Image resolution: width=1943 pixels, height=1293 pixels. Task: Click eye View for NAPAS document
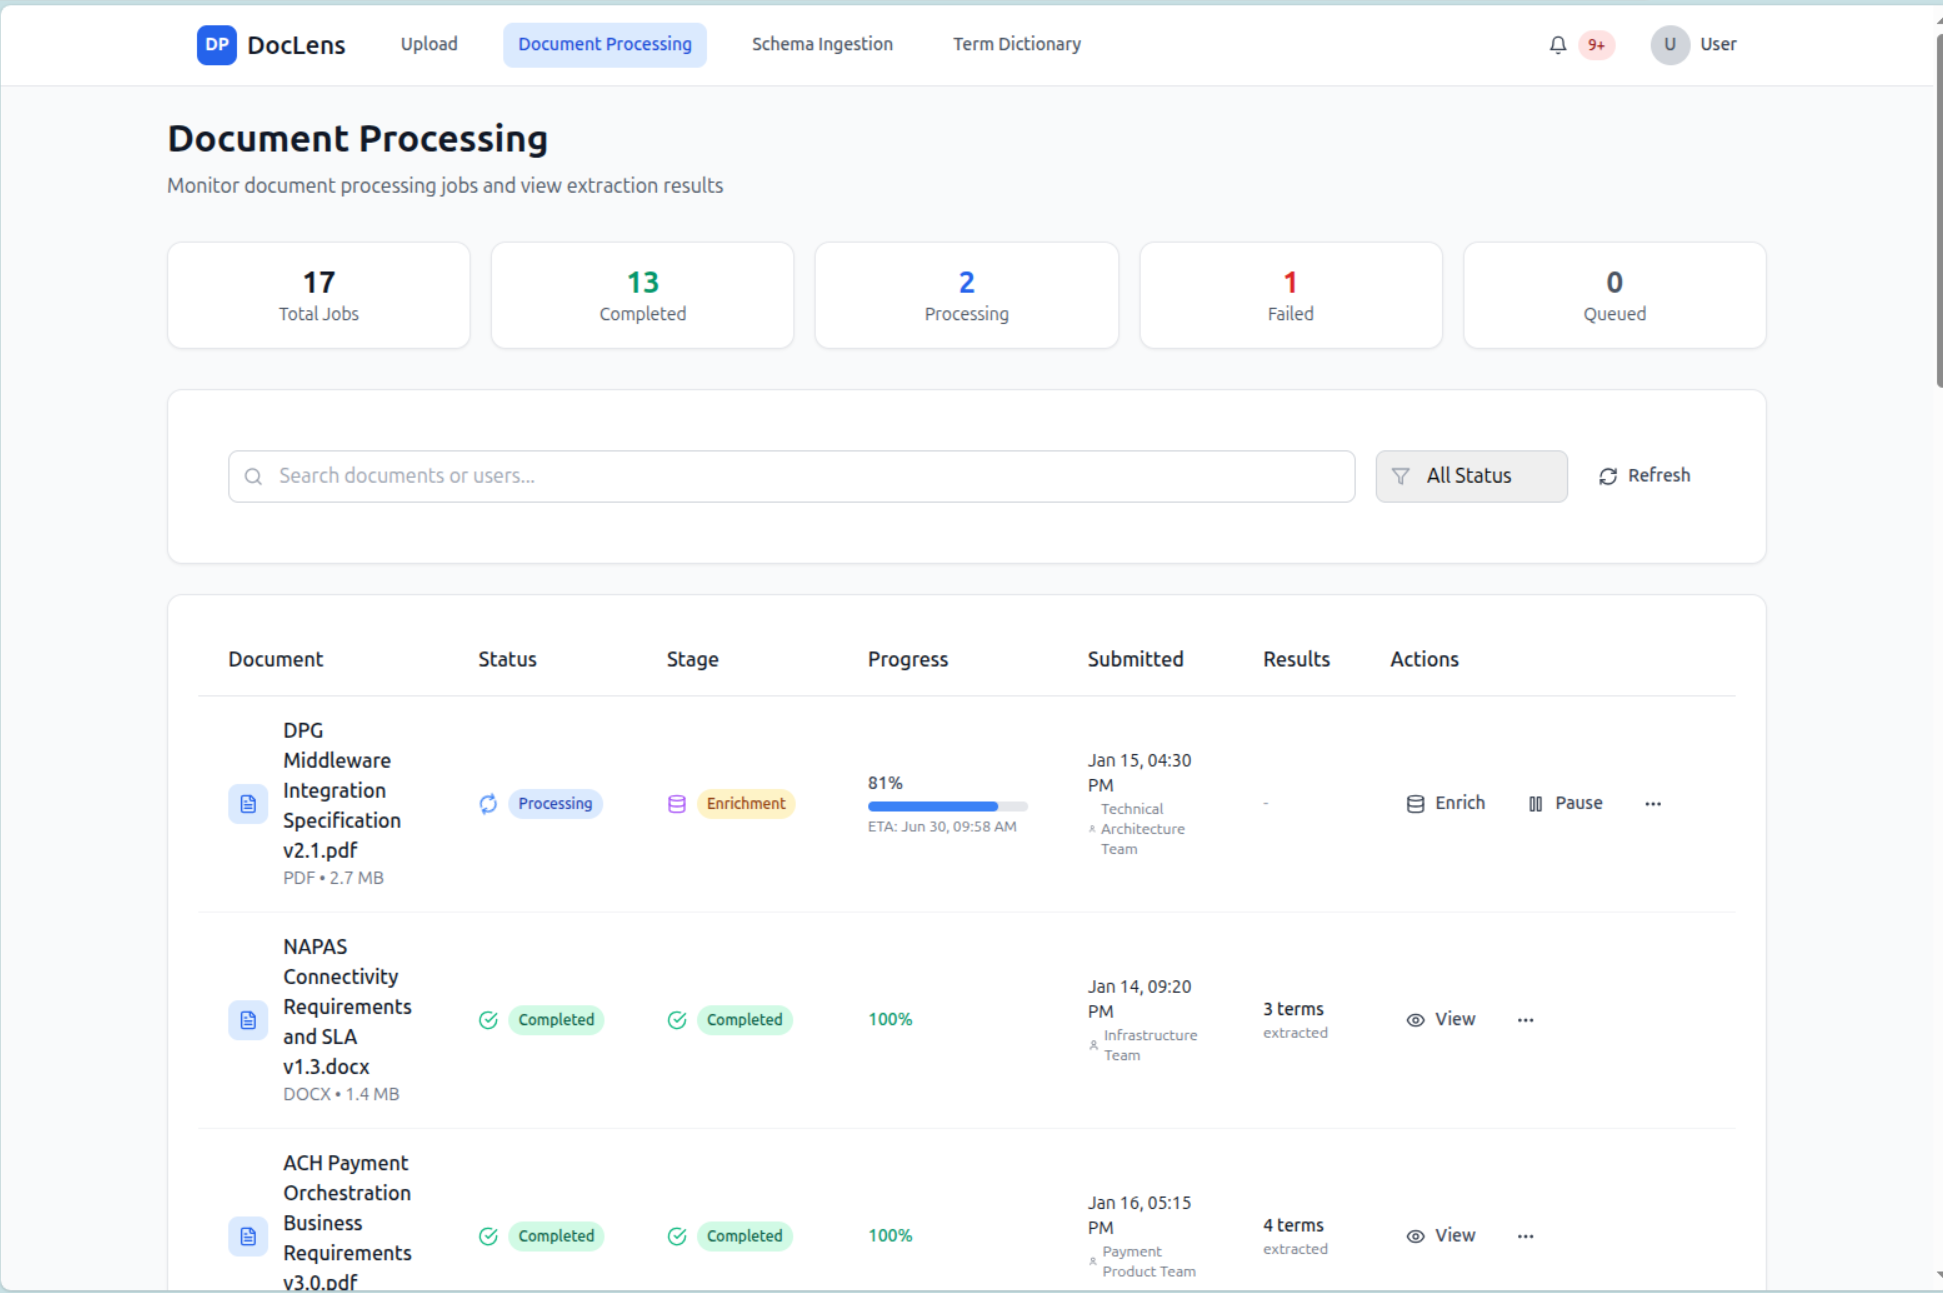pyautogui.click(x=1441, y=1020)
